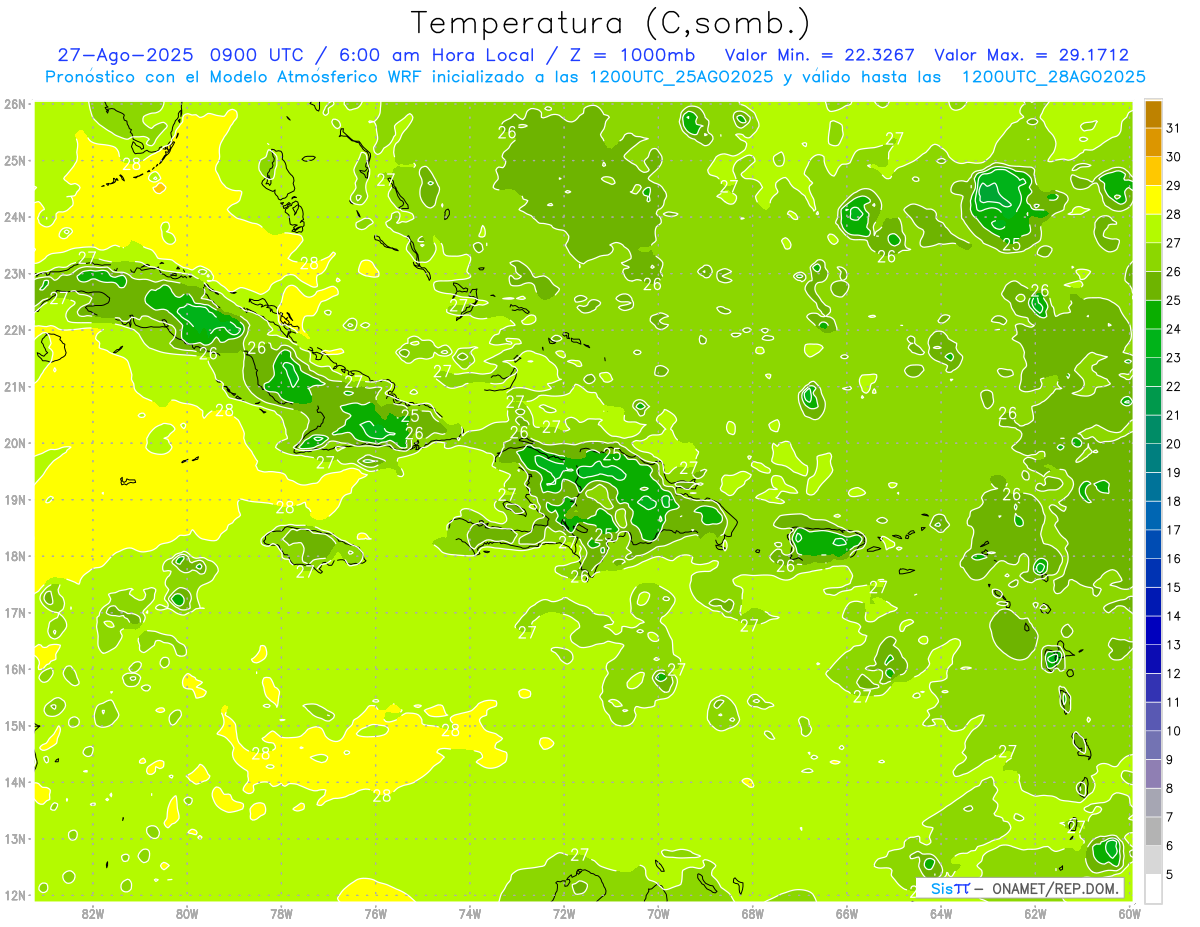
Task: Click the "18N" latitude axis label
Action: pos(14,556)
